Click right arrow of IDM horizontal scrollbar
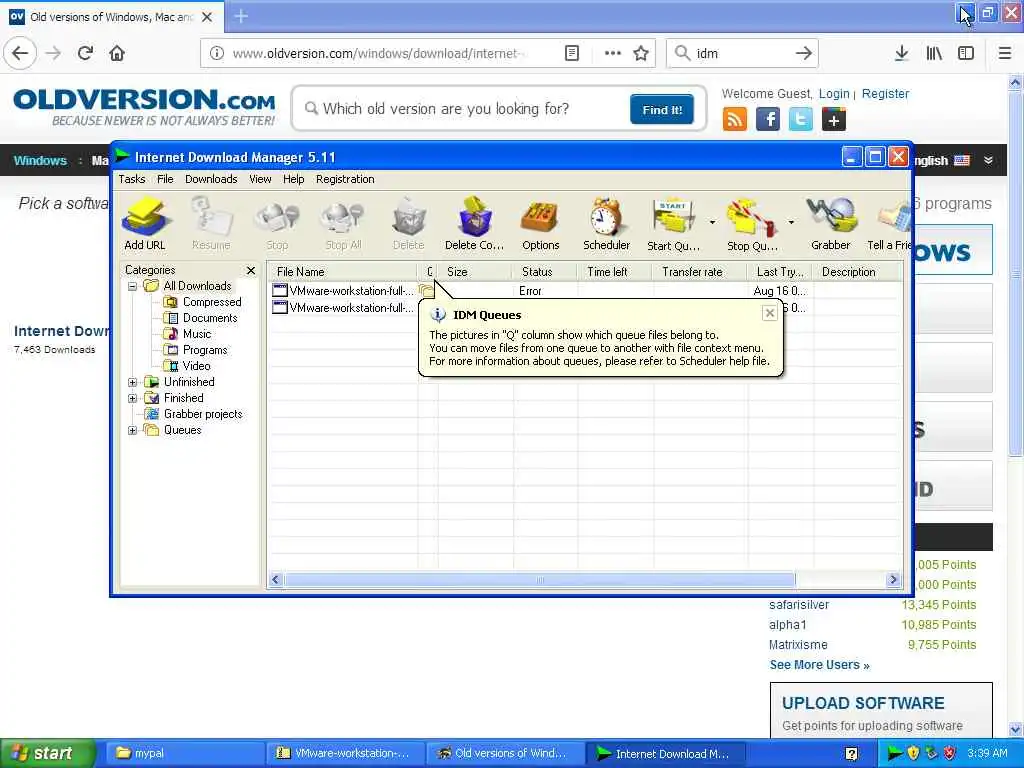Screen dimensions: 1024x768 893,579
